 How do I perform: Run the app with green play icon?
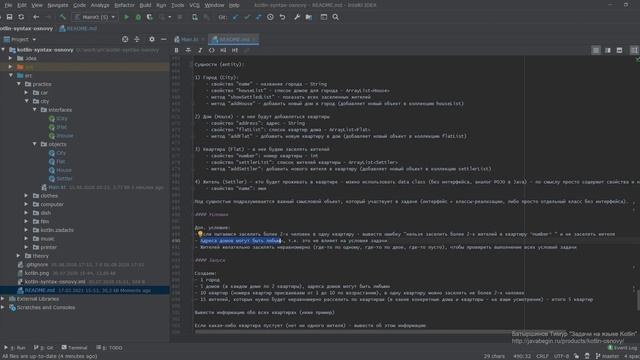[127, 17]
